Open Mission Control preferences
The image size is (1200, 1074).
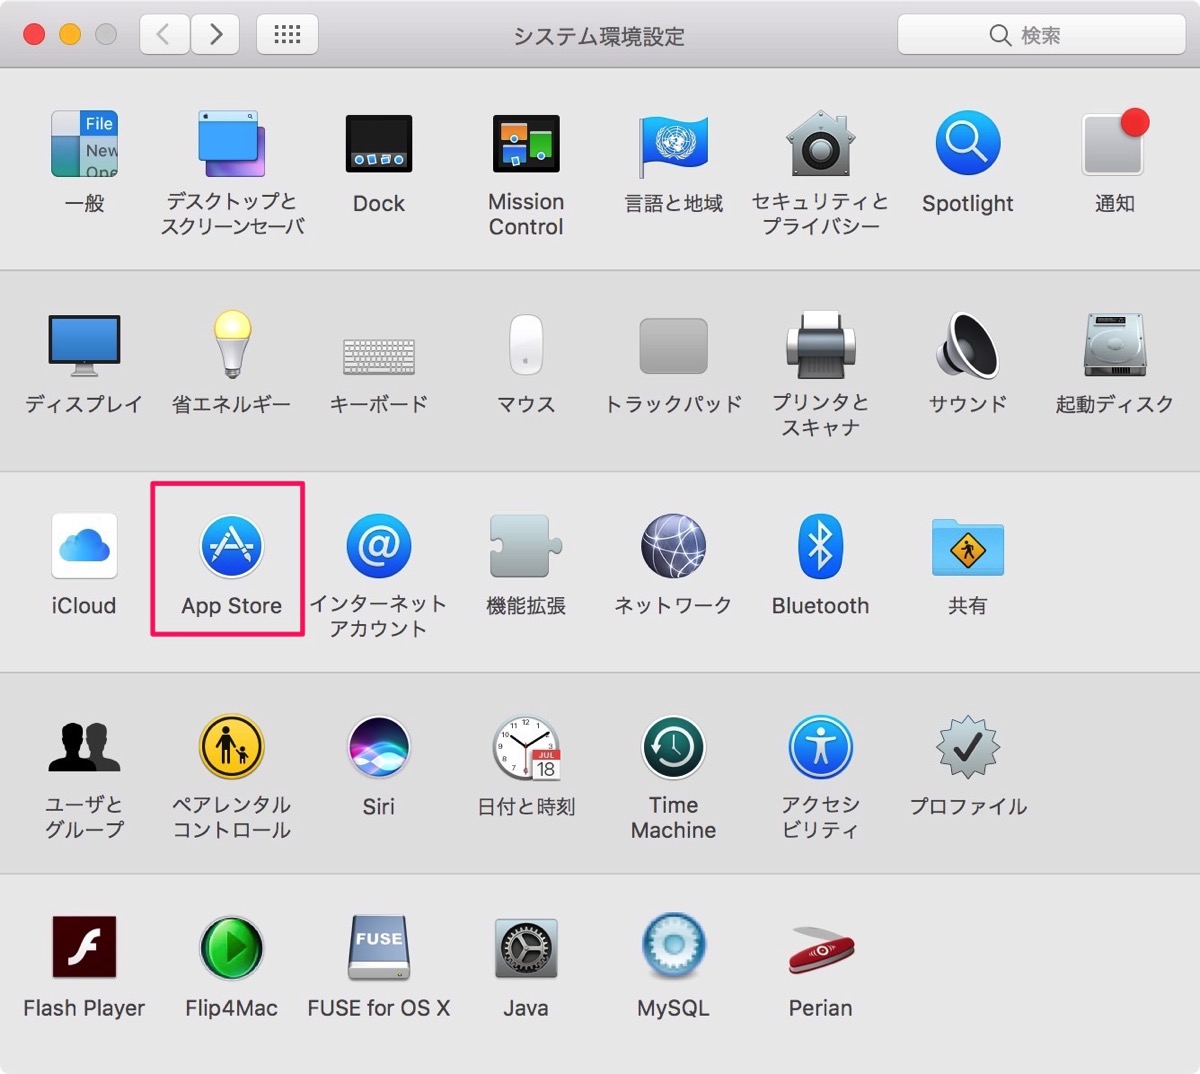click(526, 144)
